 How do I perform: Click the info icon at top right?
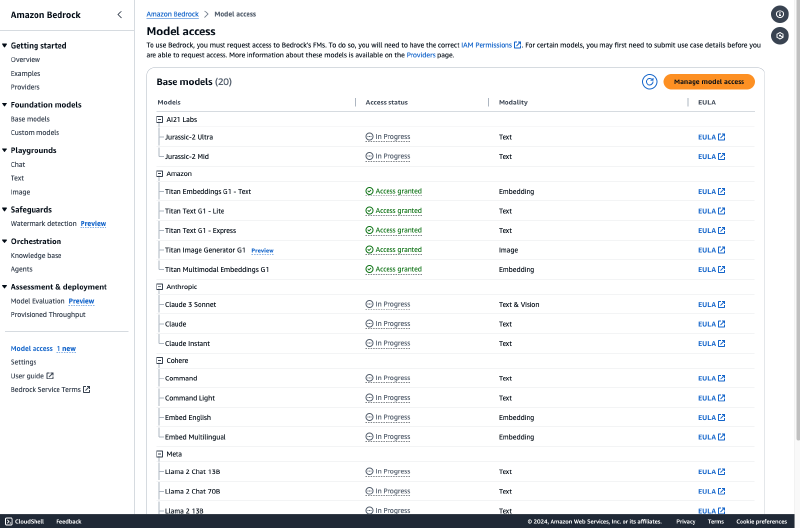pos(780,14)
